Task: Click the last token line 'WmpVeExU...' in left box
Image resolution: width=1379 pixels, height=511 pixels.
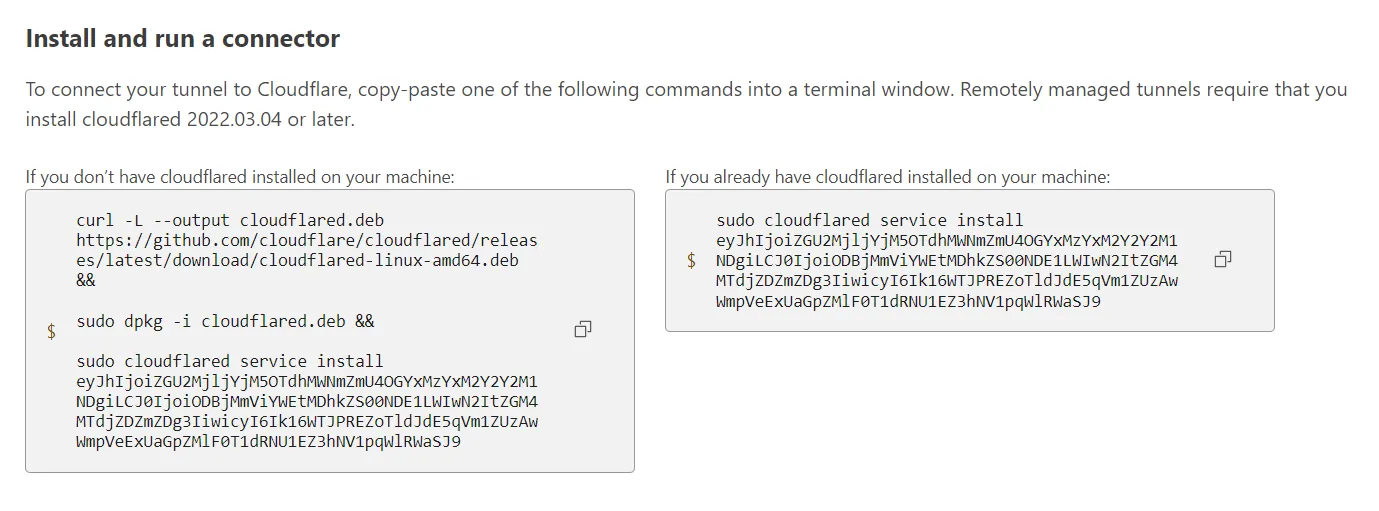Action: click(268, 441)
